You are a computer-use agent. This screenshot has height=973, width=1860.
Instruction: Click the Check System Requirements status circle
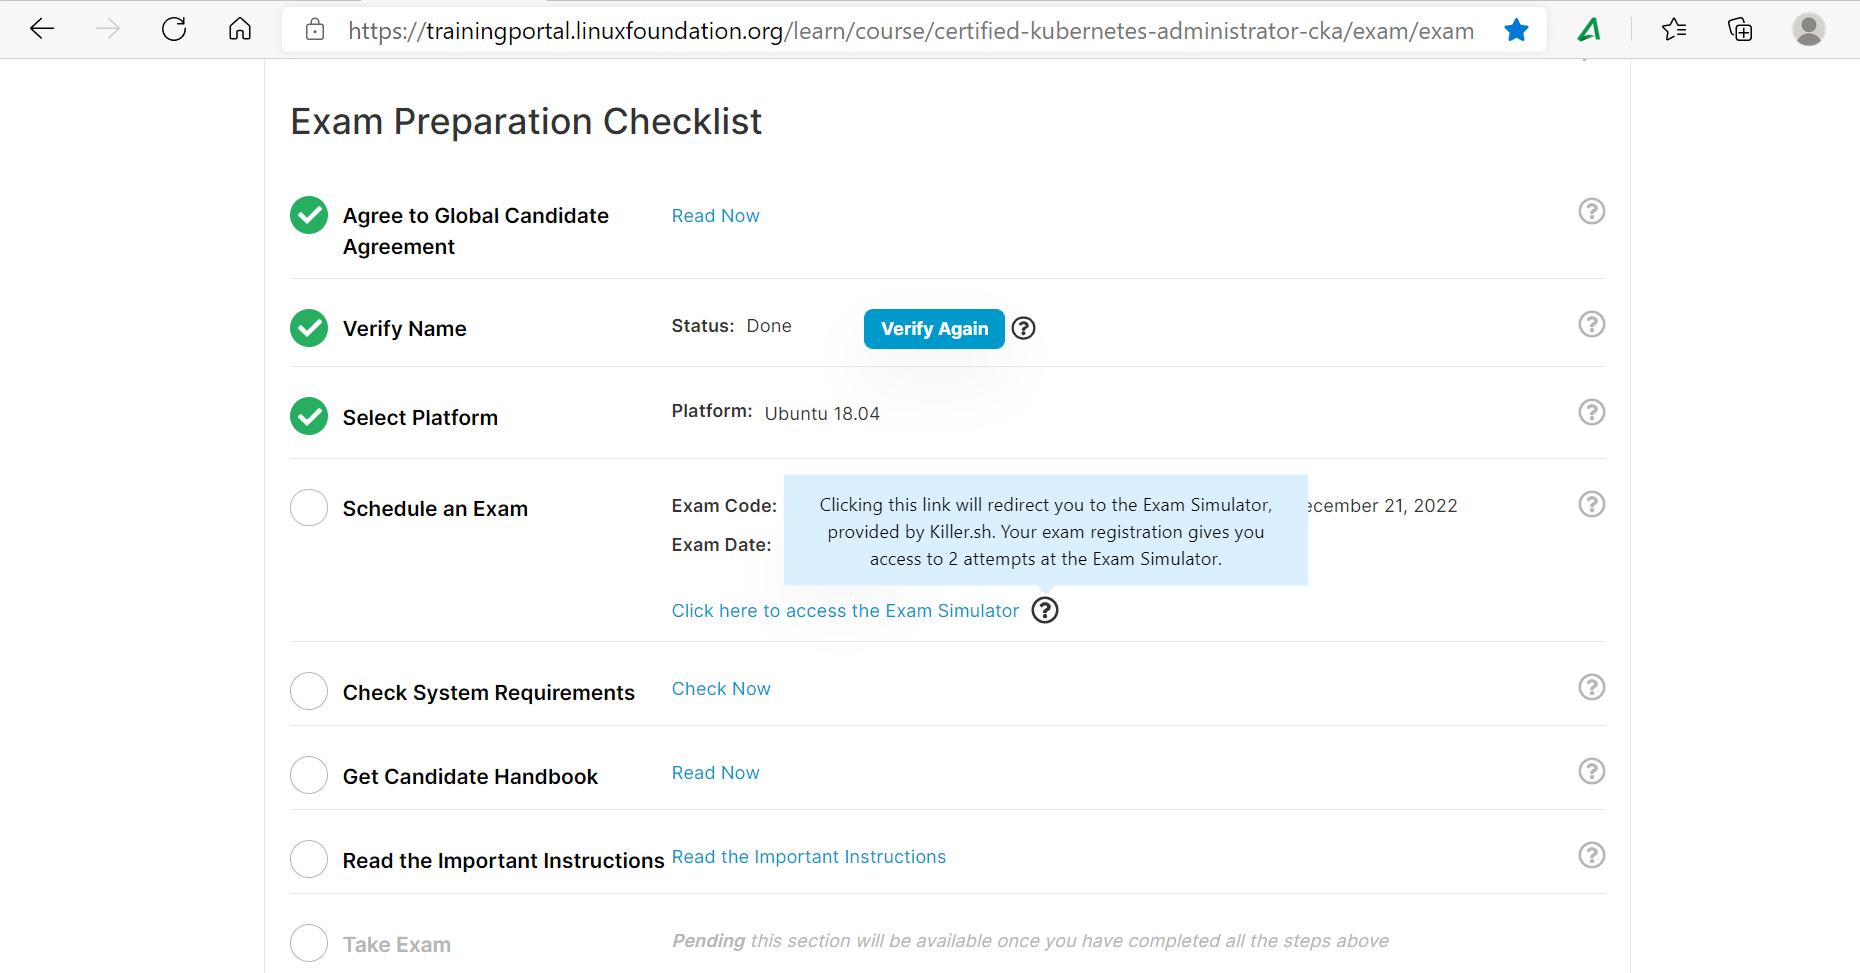(x=309, y=691)
